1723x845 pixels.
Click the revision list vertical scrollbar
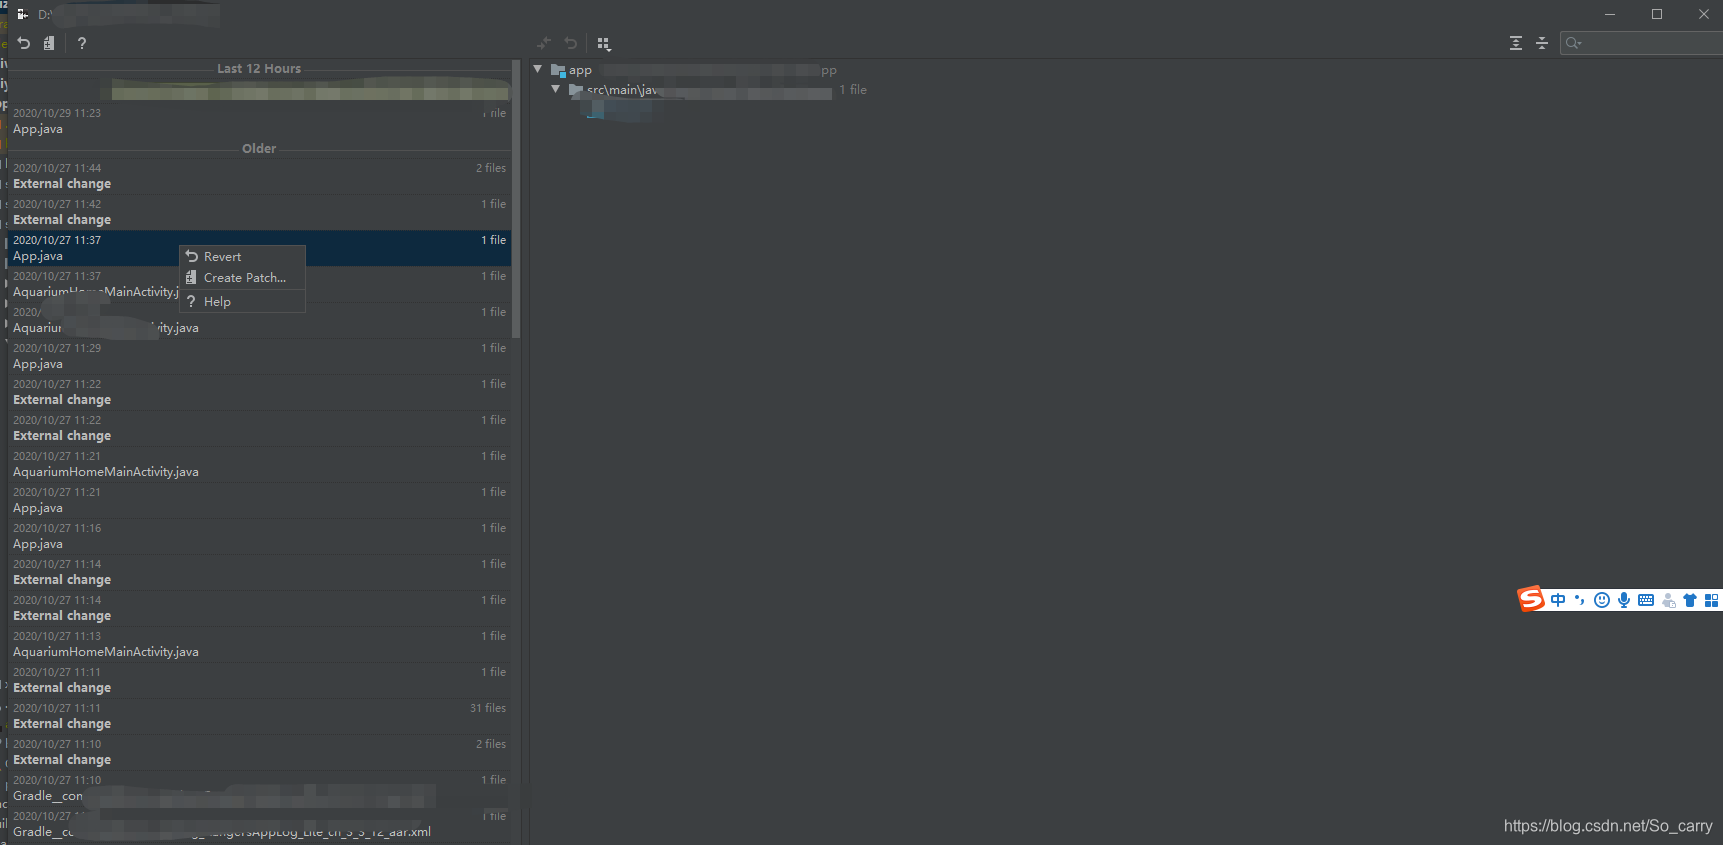(516, 198)
